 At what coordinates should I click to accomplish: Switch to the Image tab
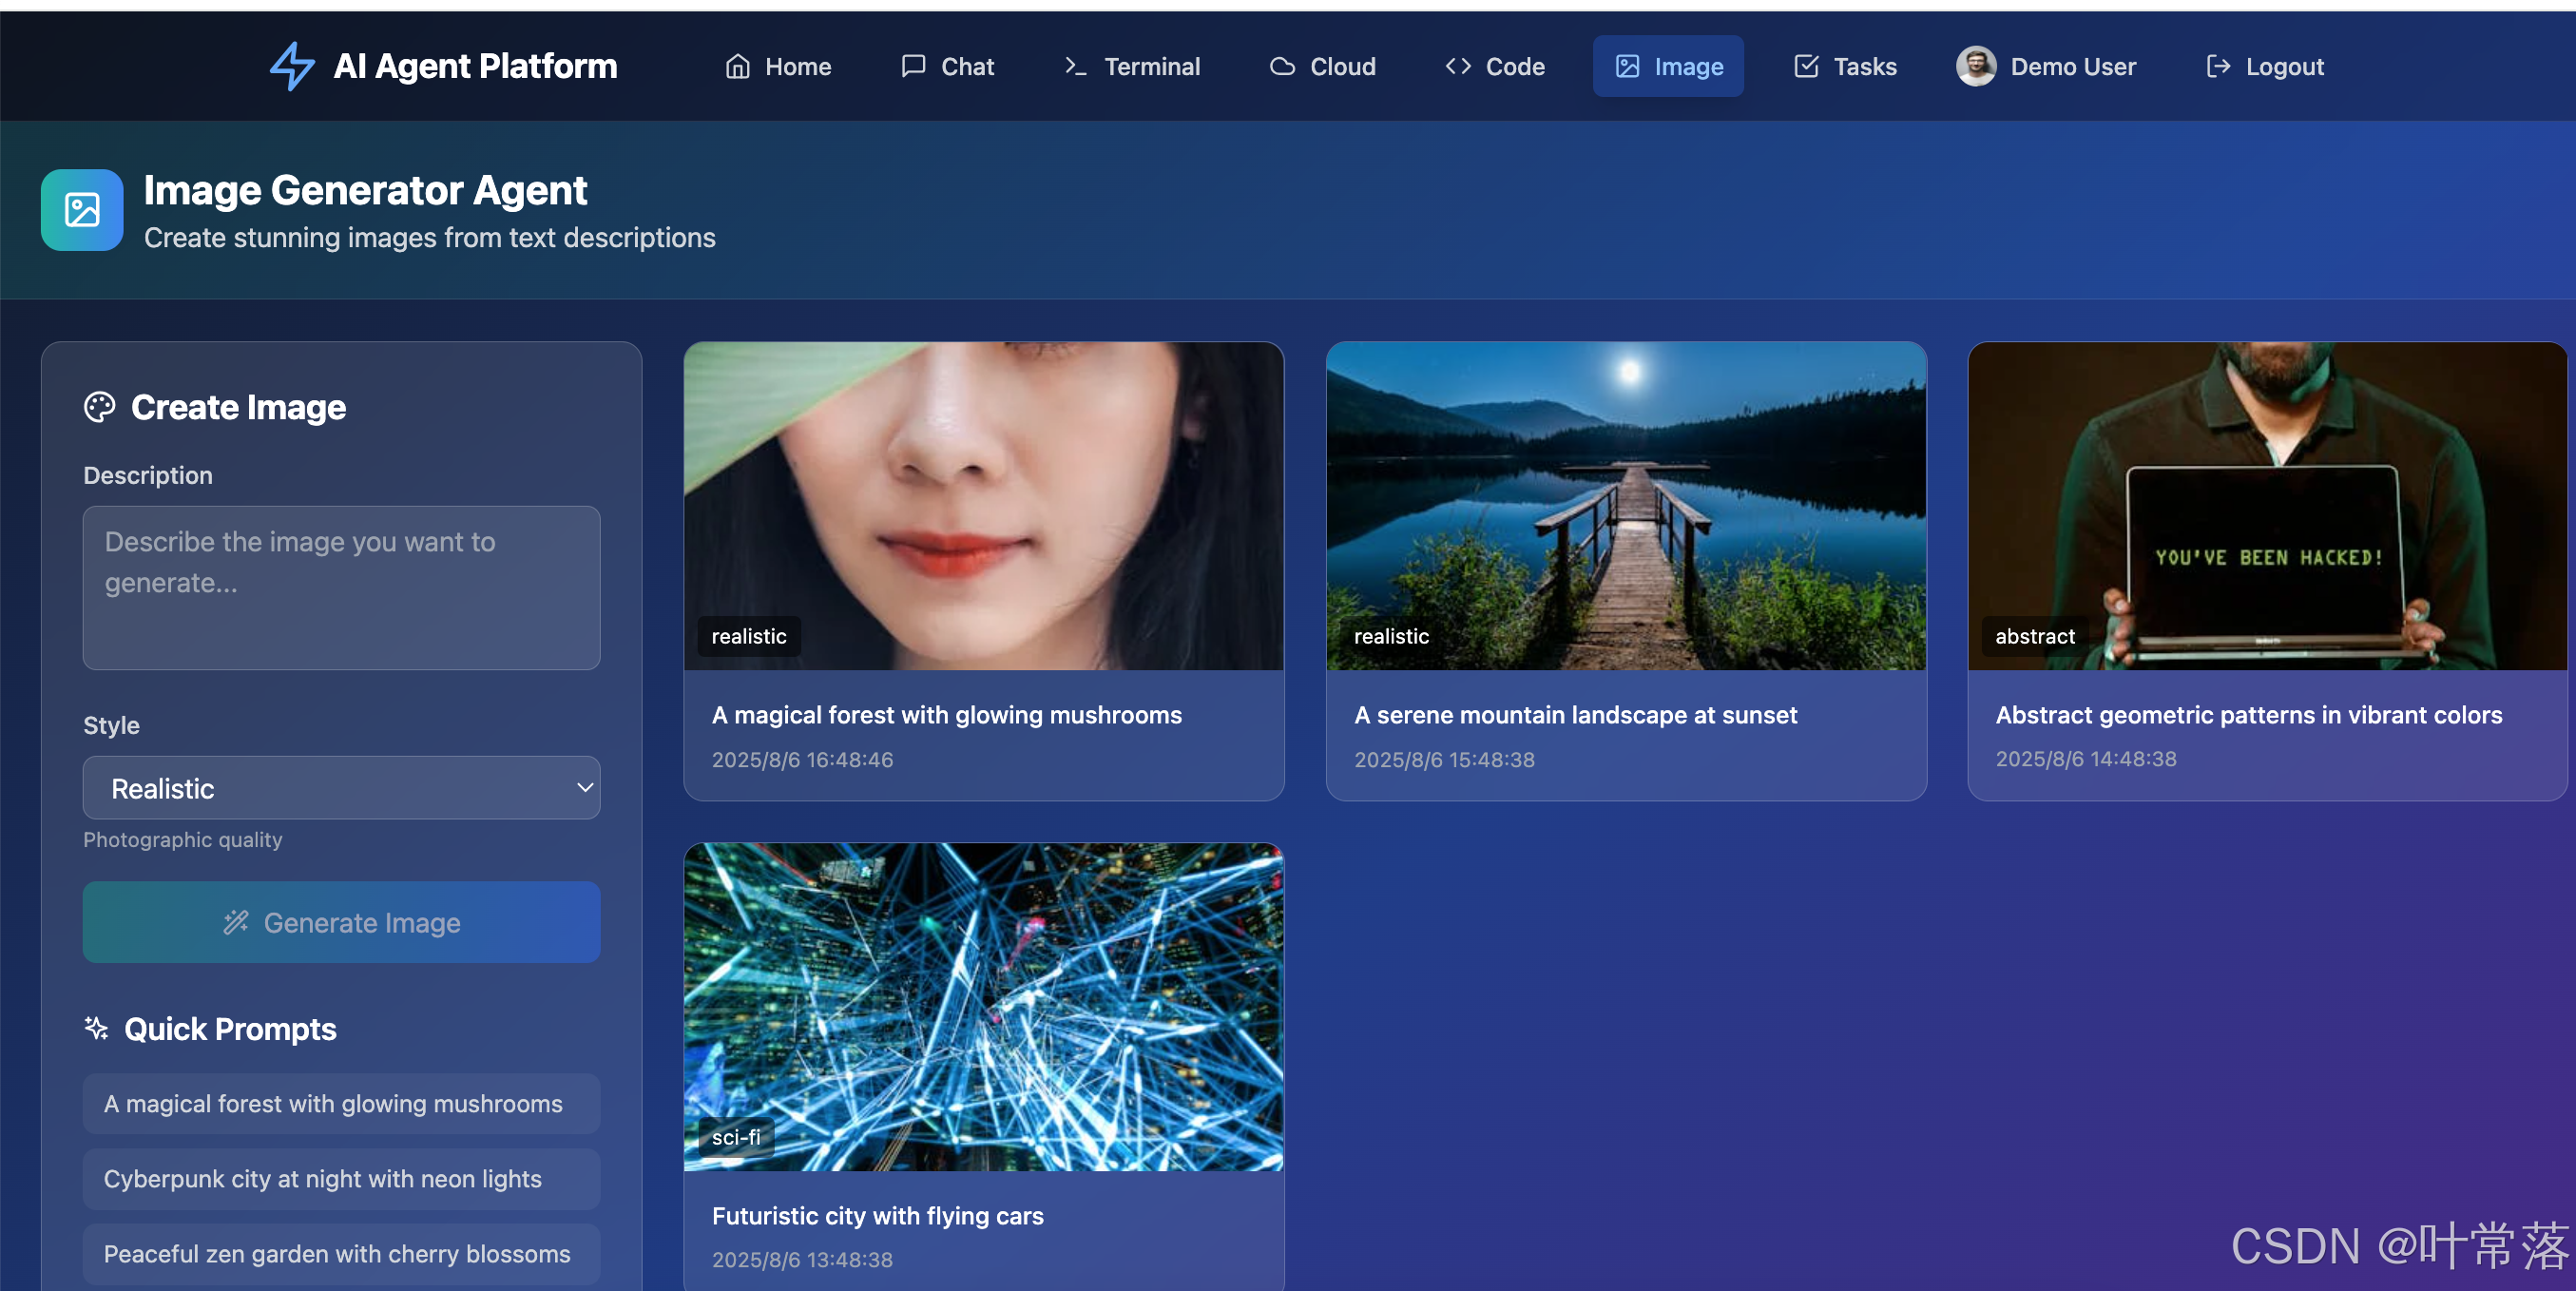coord(1667,66)
